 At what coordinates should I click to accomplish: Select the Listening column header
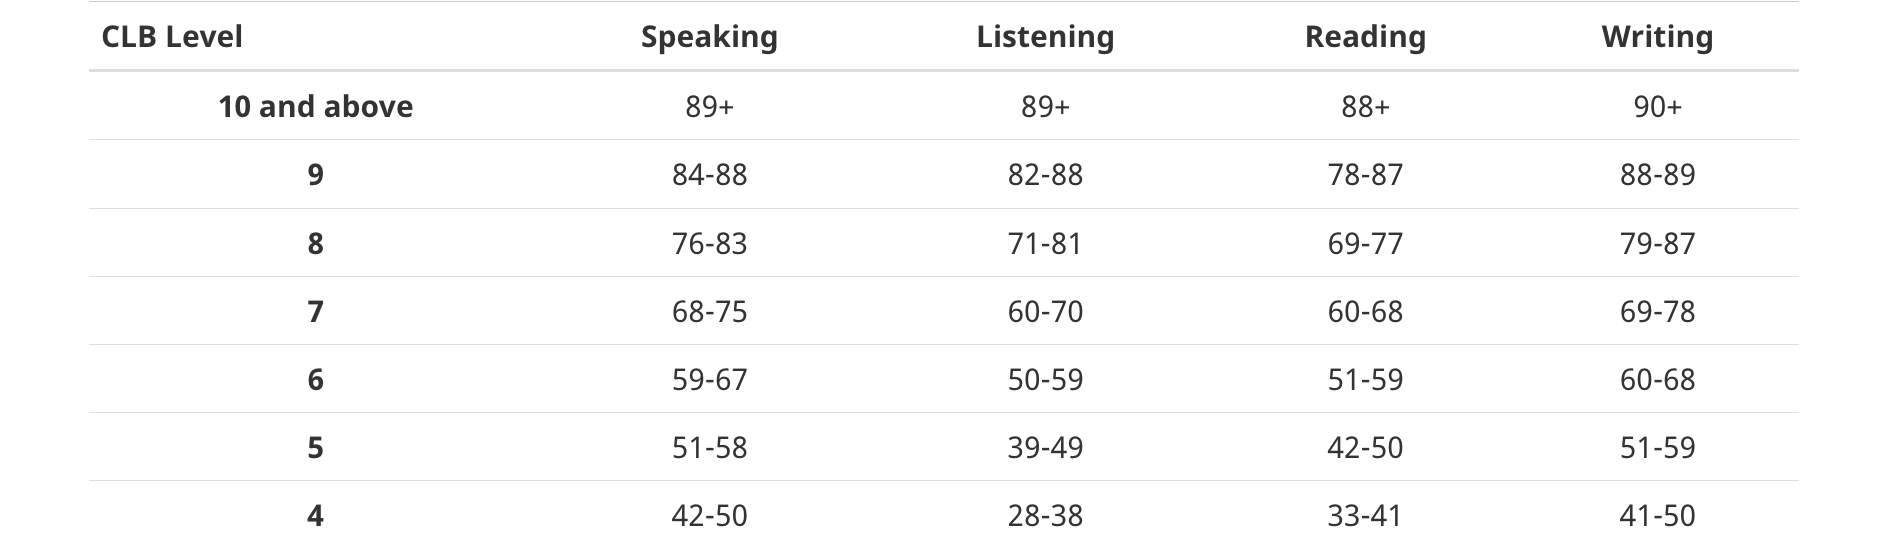tap(1045, 37)
